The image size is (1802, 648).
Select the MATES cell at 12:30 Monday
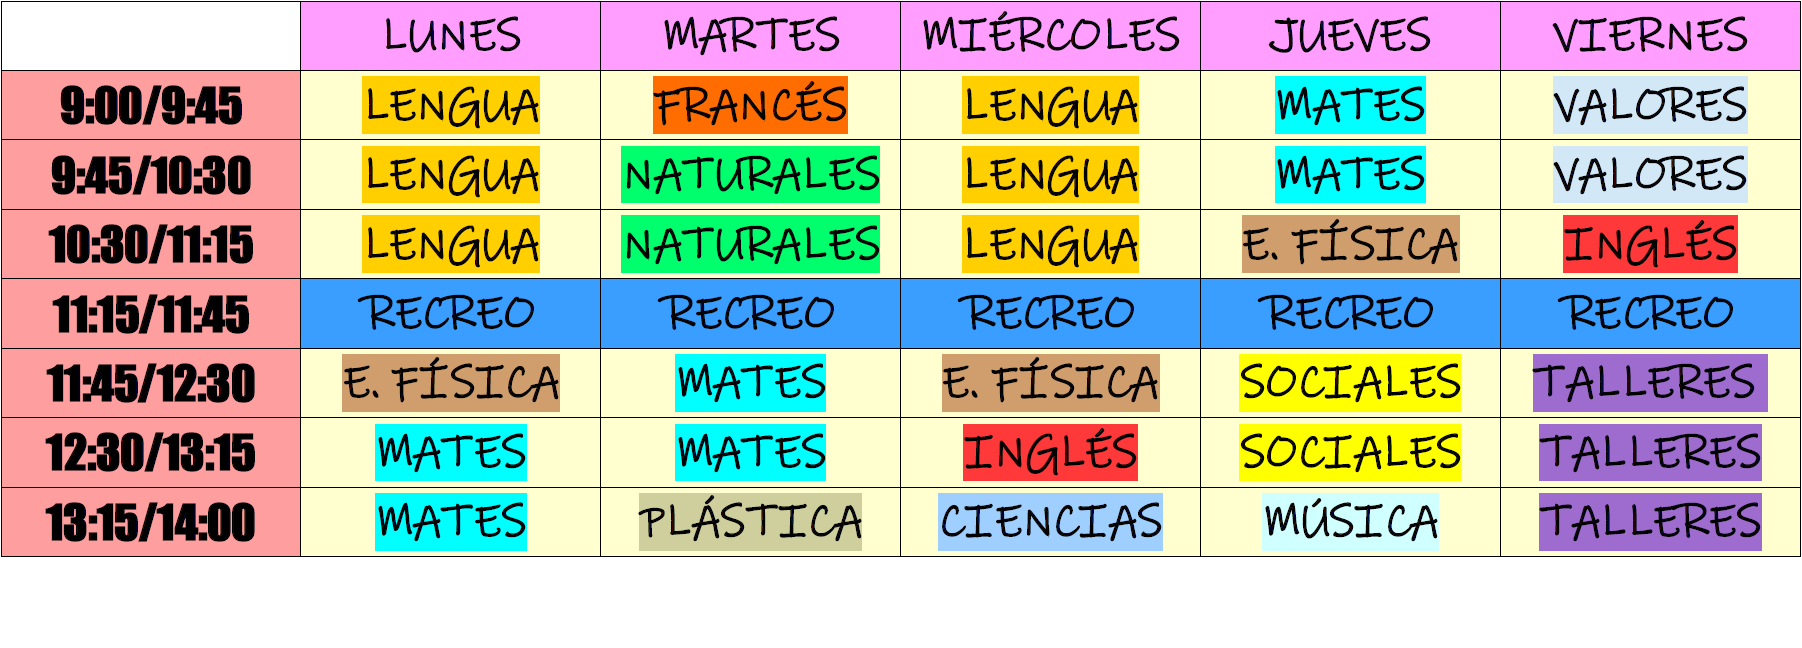click(451, 452)
